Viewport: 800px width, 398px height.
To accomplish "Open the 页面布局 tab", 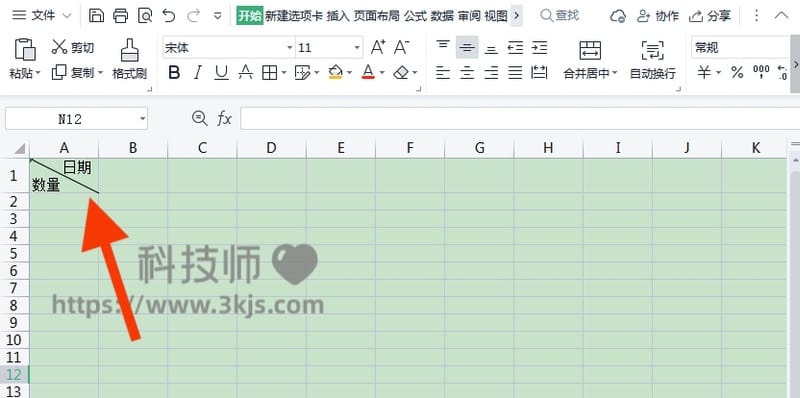I will (377, 16).
